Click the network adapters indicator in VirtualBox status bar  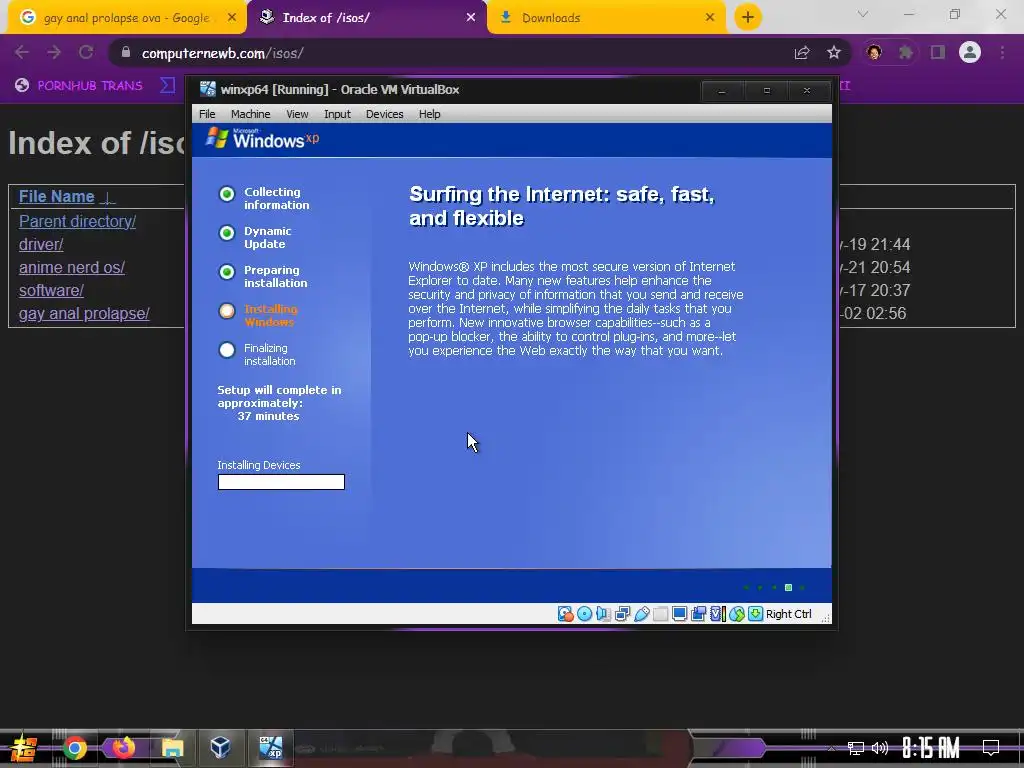pyautogui.click(x=622, y=614)
